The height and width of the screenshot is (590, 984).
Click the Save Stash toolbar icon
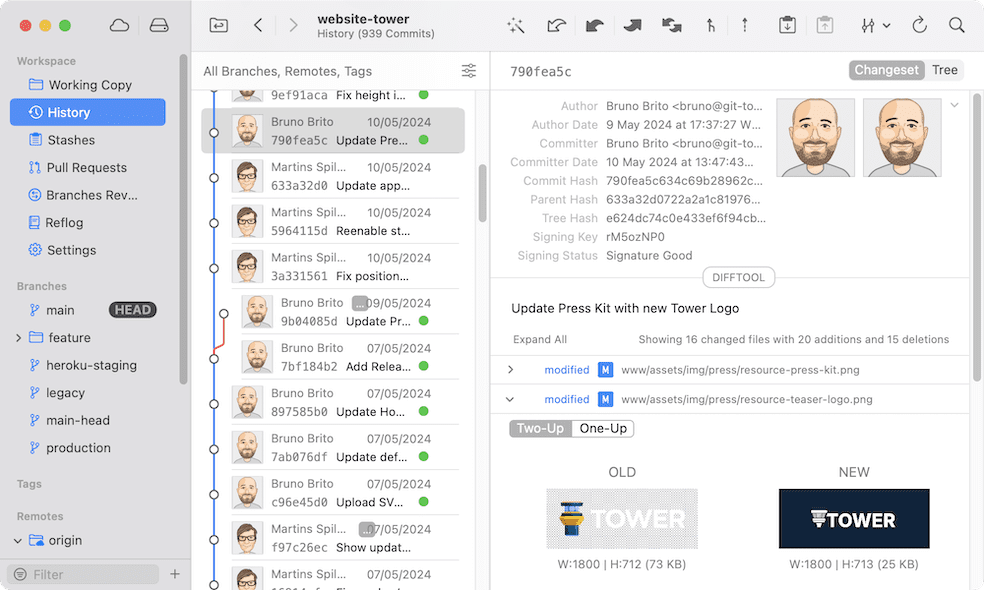click(x=787, y=25)
